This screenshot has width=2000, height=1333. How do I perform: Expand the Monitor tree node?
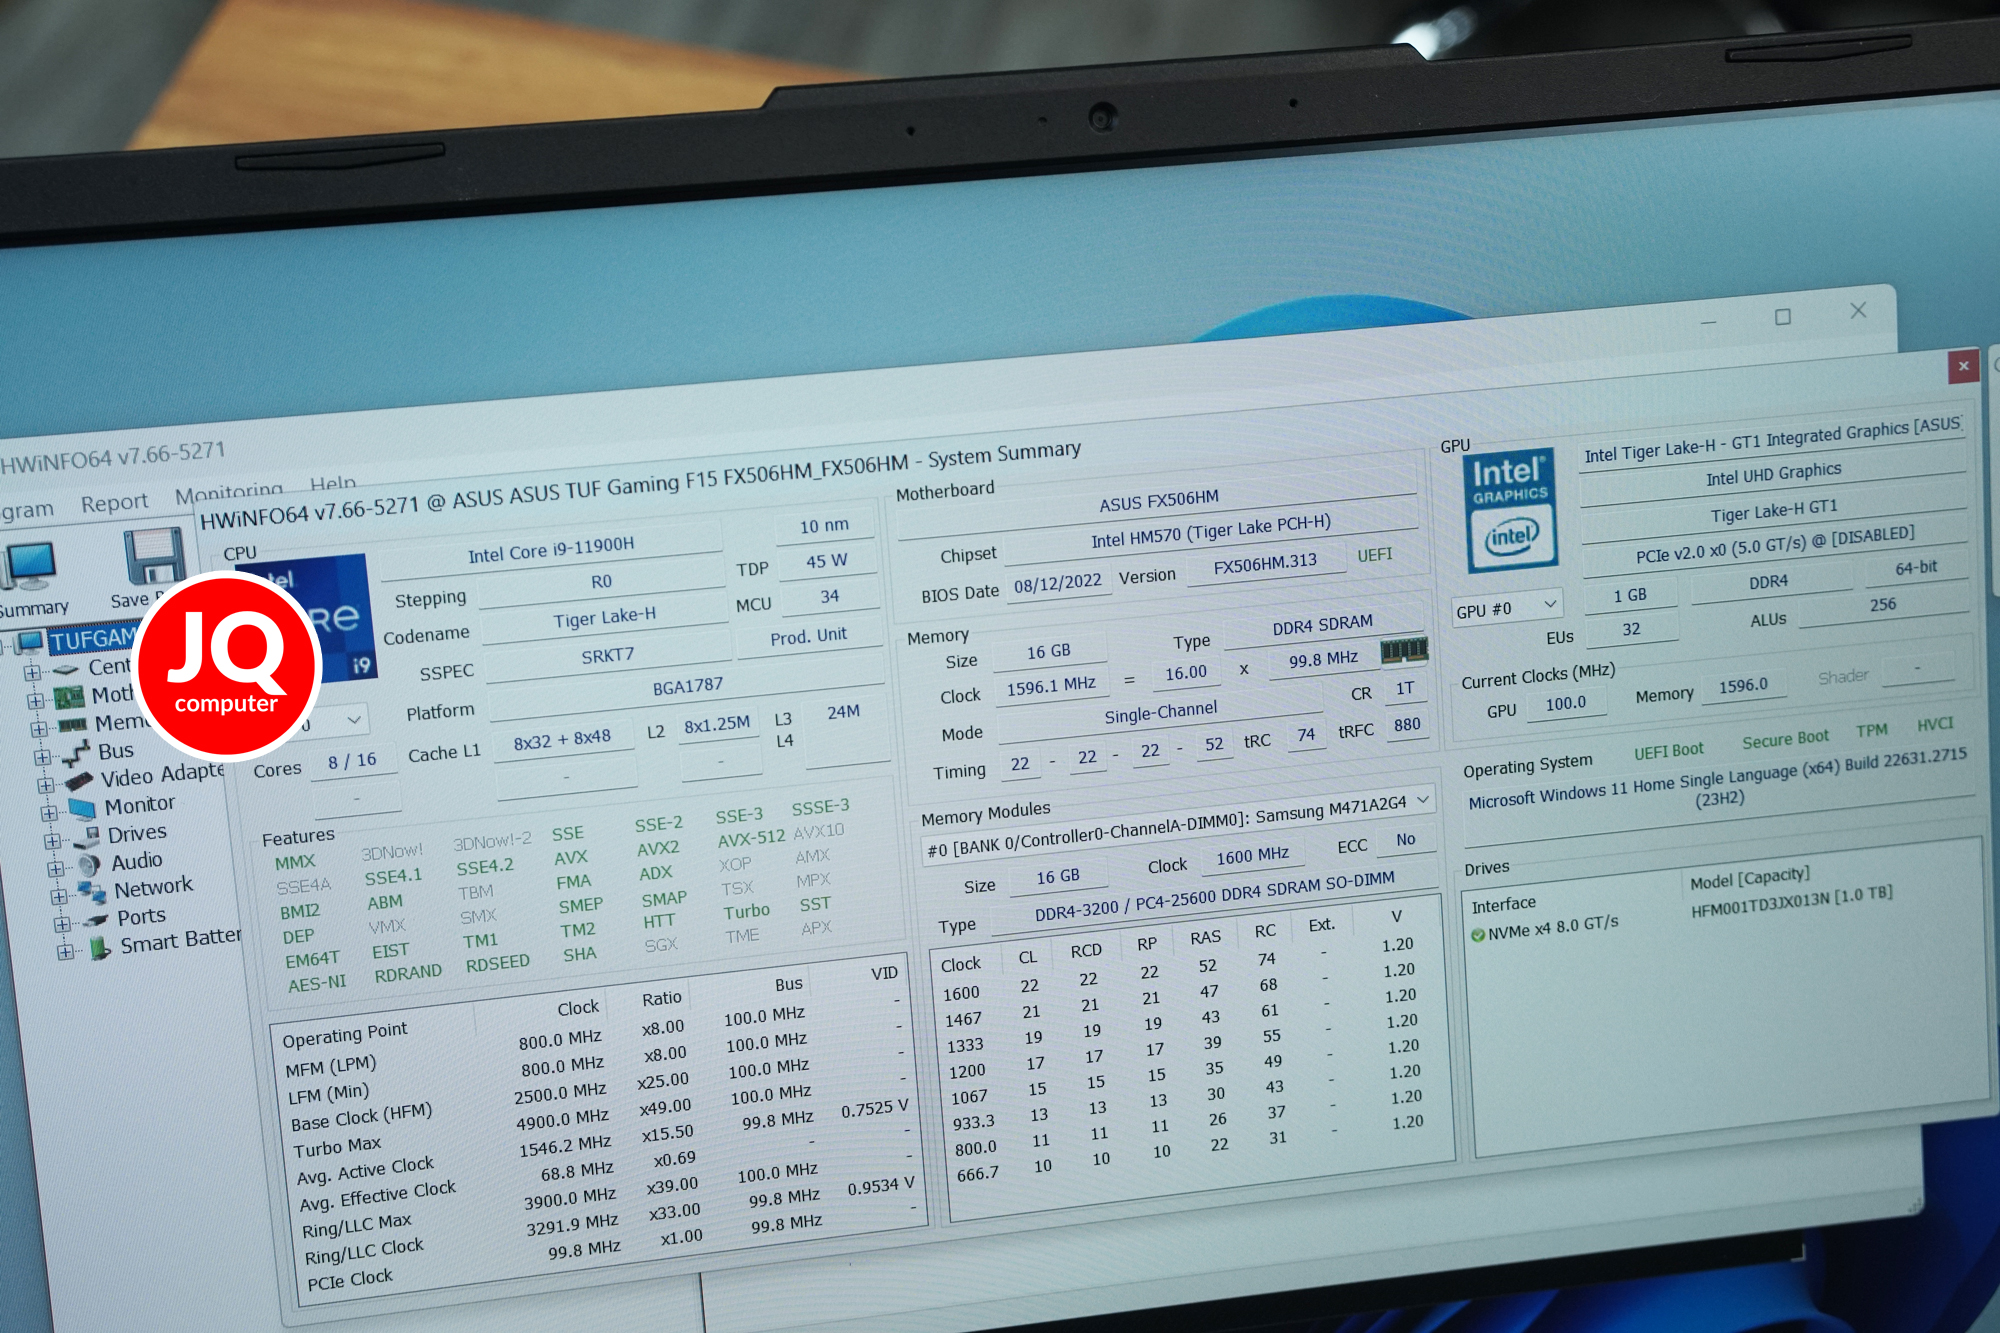pyautogui.click(x=48, y=813)
